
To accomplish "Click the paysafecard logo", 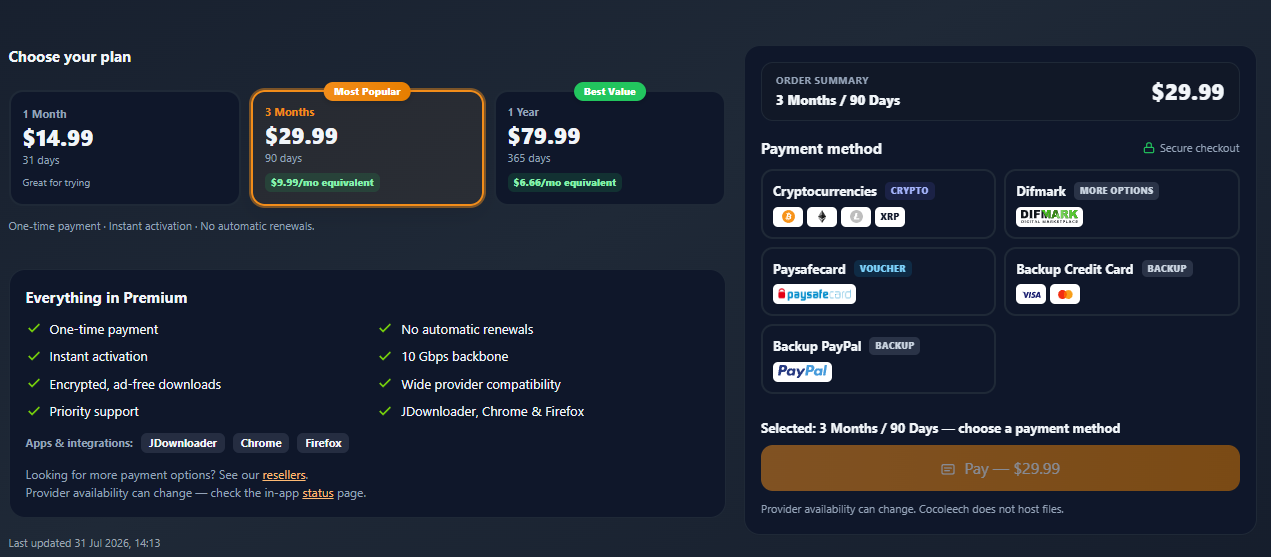I will [815, 294].
